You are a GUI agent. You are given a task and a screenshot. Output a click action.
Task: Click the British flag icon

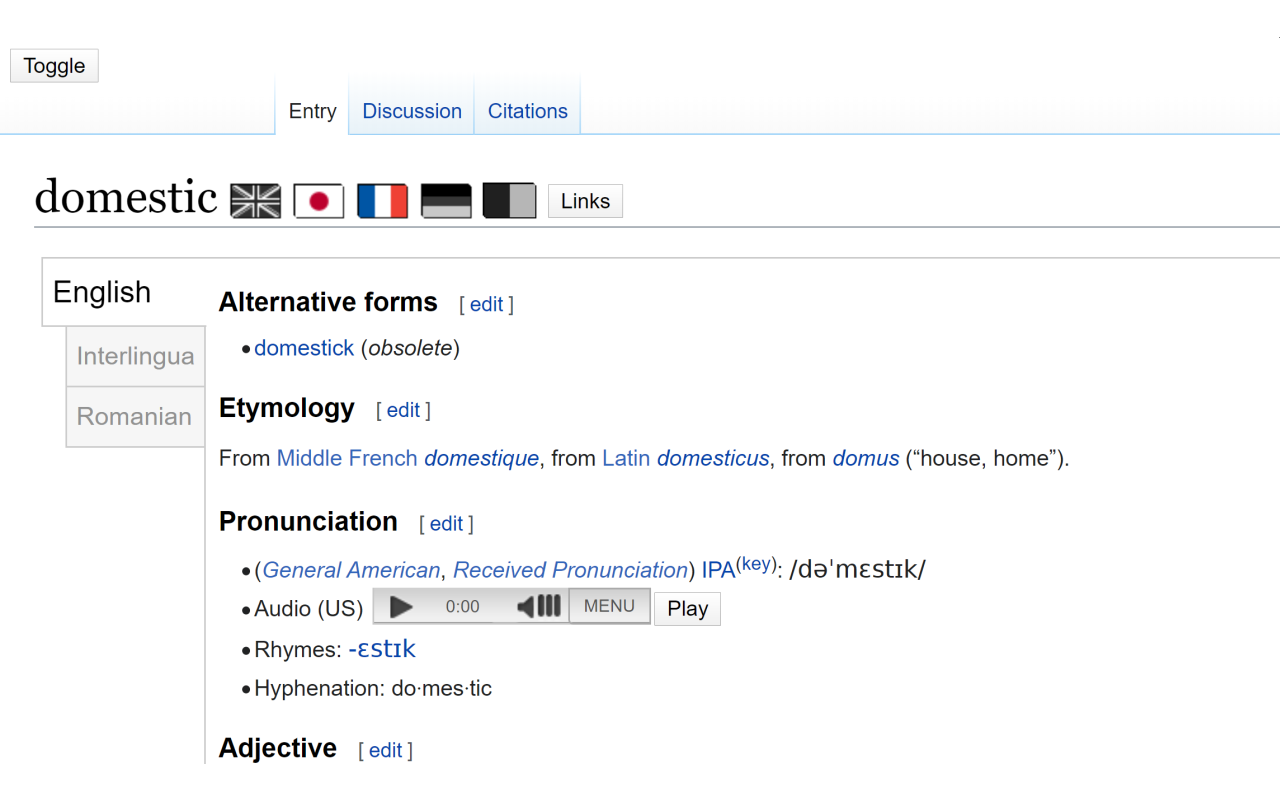[256, 201]
